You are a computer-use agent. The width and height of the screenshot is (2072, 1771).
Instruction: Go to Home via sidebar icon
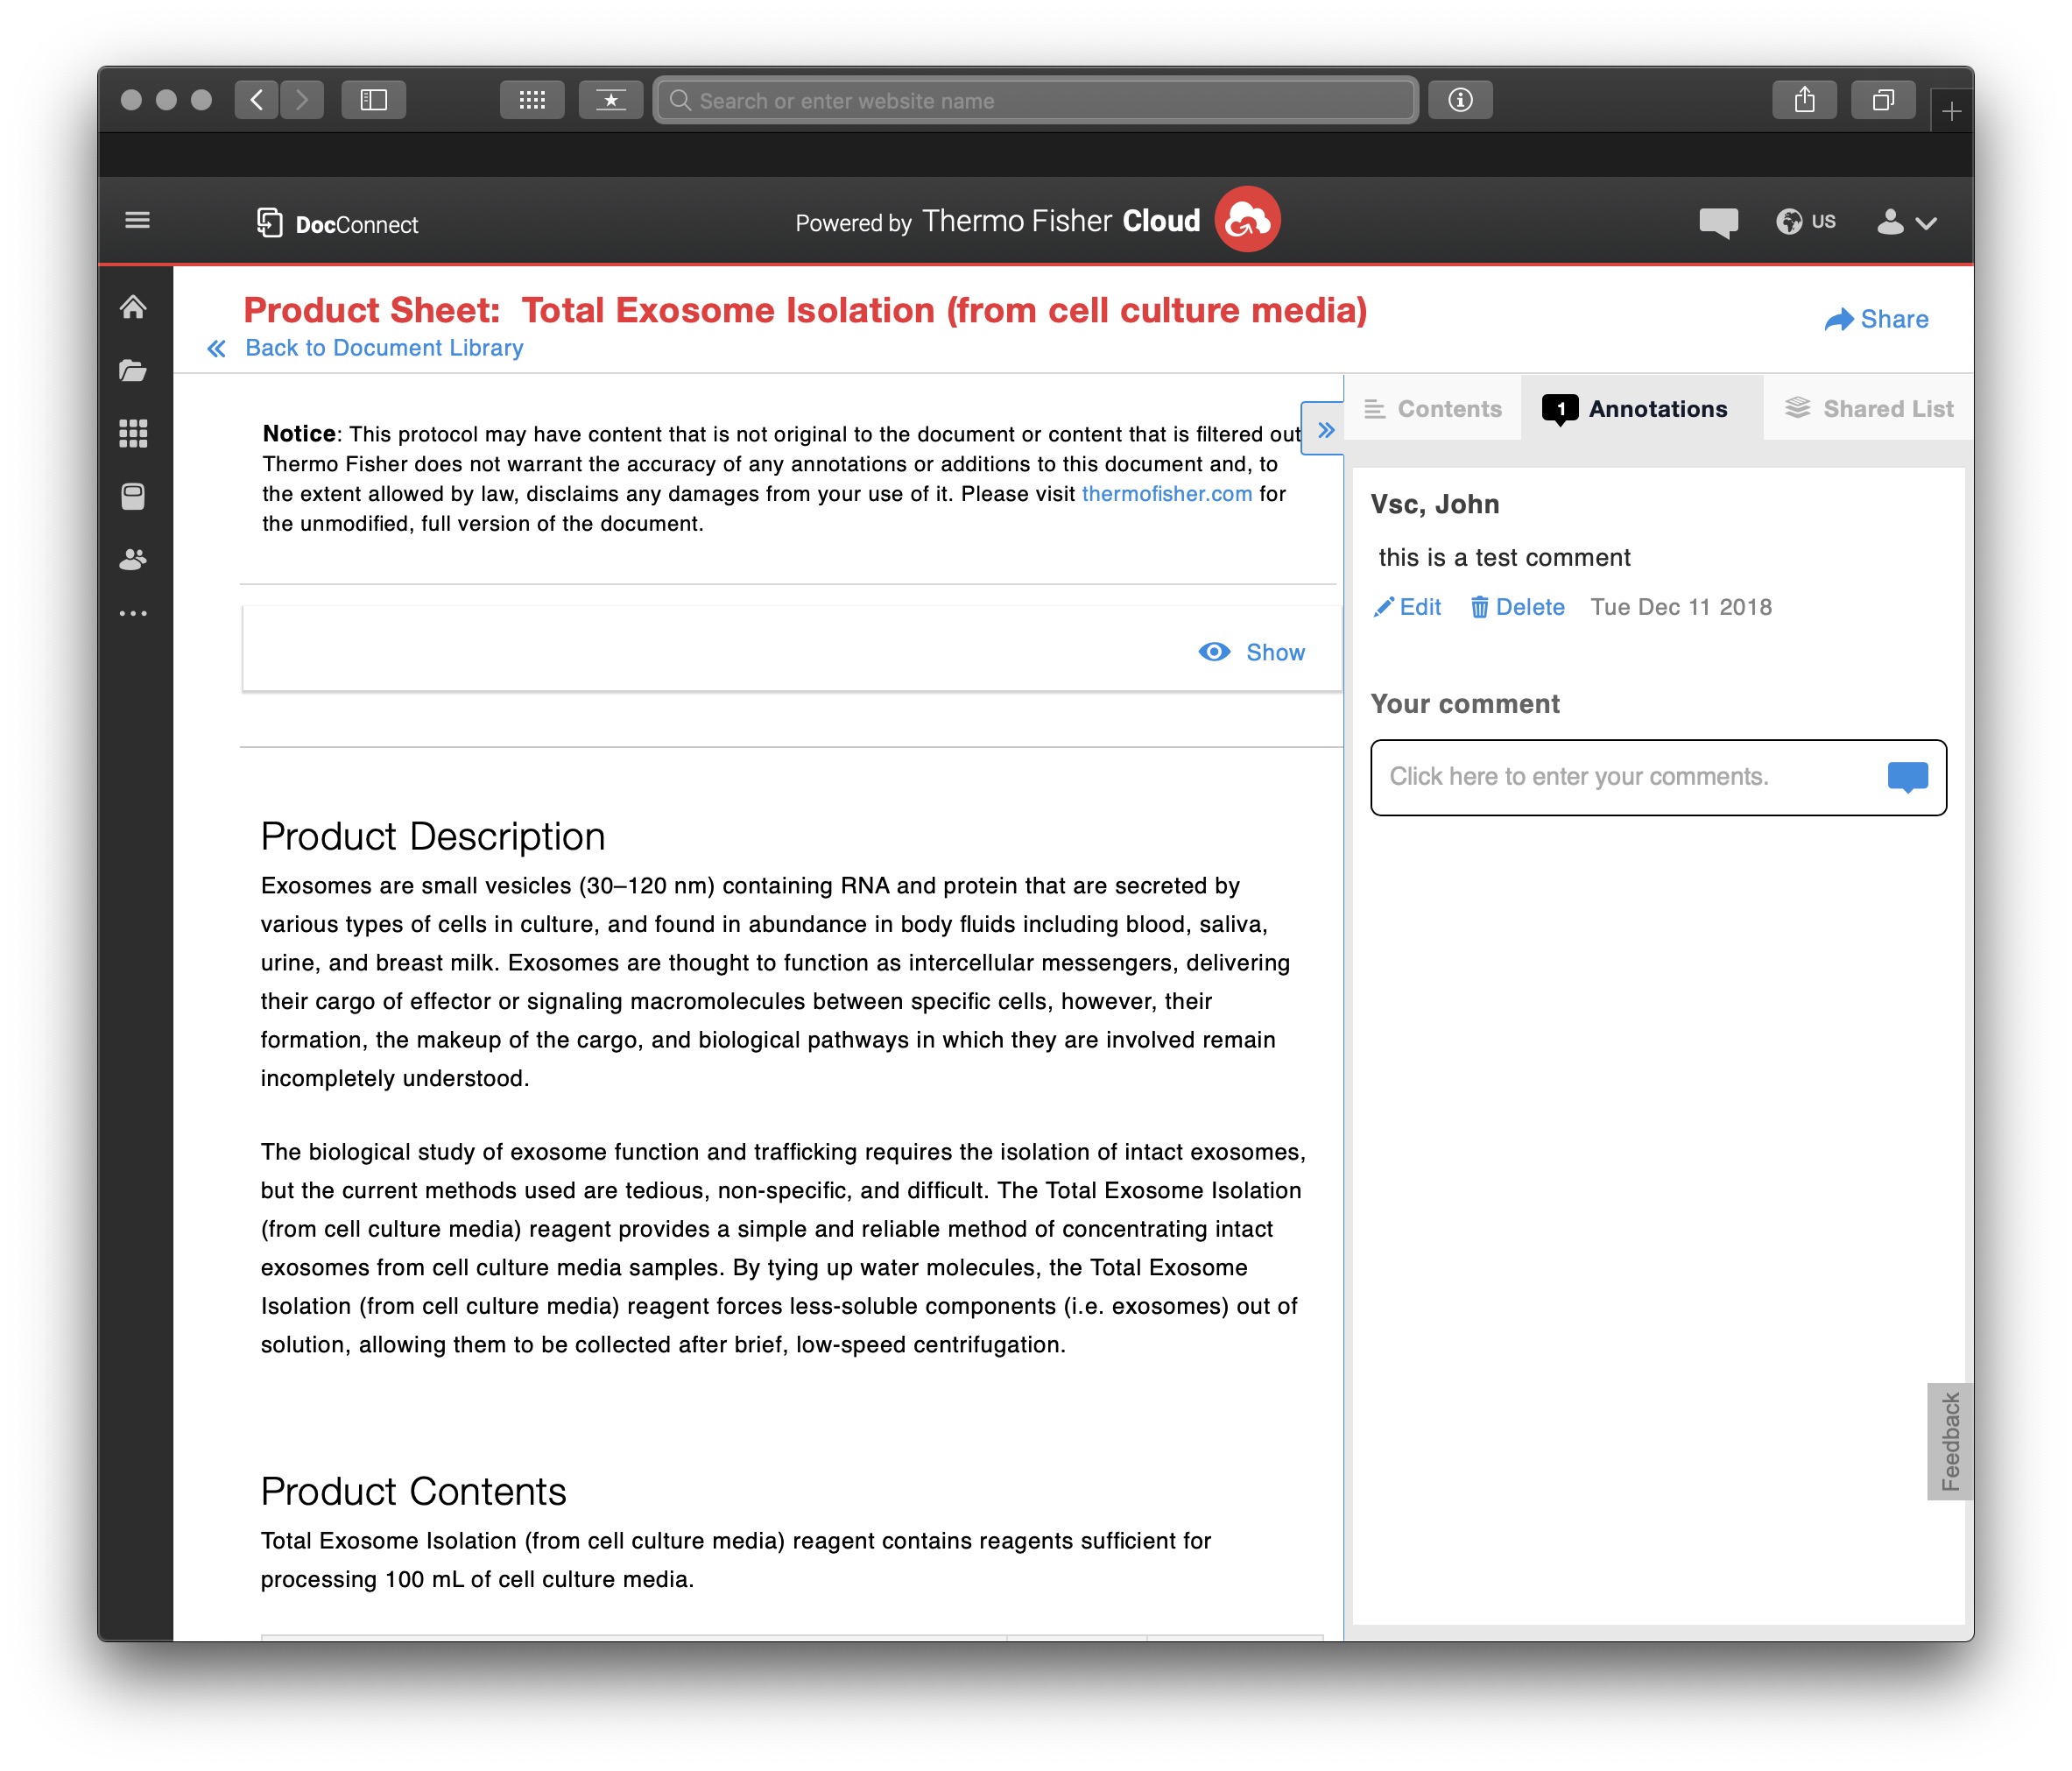click(x=133, y=307)
